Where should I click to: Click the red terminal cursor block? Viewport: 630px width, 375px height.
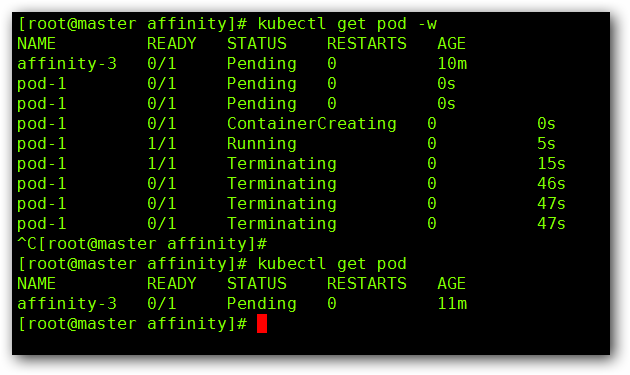coord(262,324)
